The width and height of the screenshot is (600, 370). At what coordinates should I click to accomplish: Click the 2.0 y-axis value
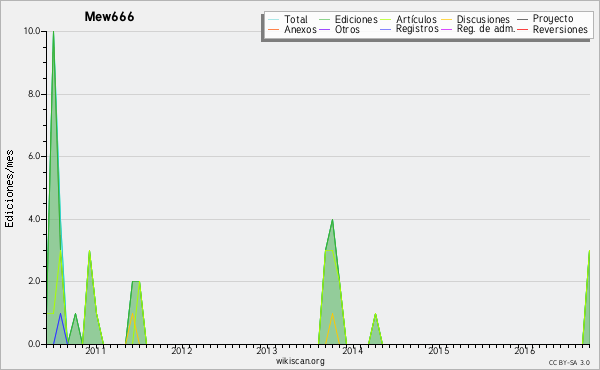(x=34, y=281)
